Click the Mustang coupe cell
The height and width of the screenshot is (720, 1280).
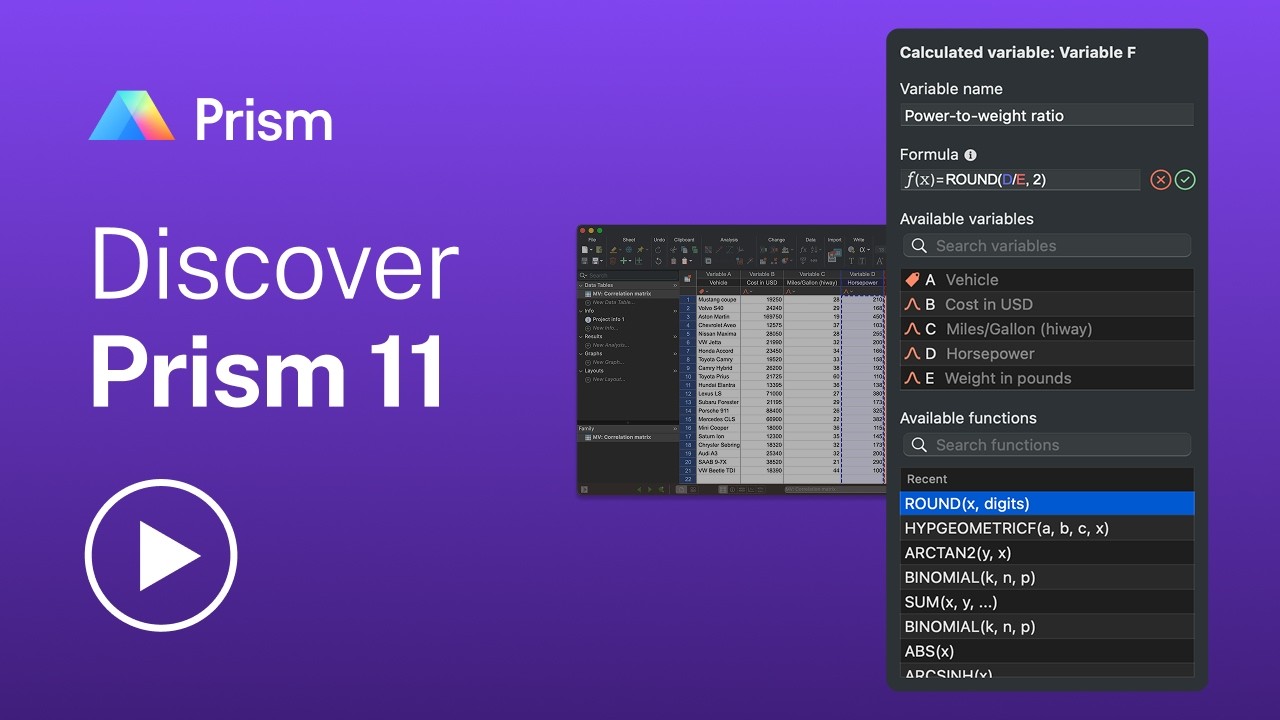point(718,300)
